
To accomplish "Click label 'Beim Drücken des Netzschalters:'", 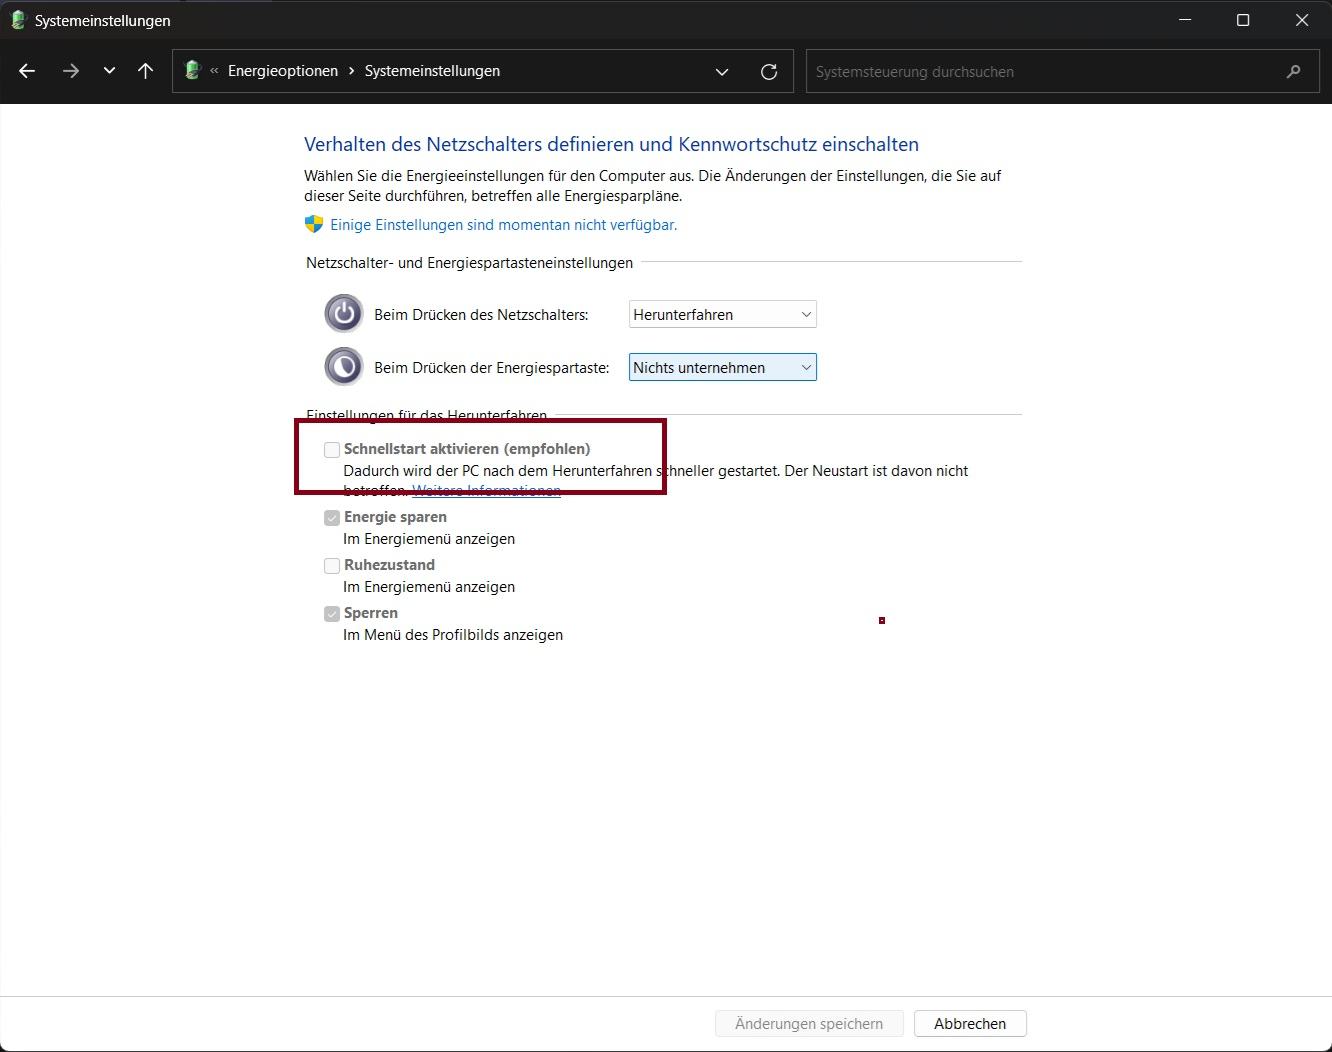I will [481, 314].
